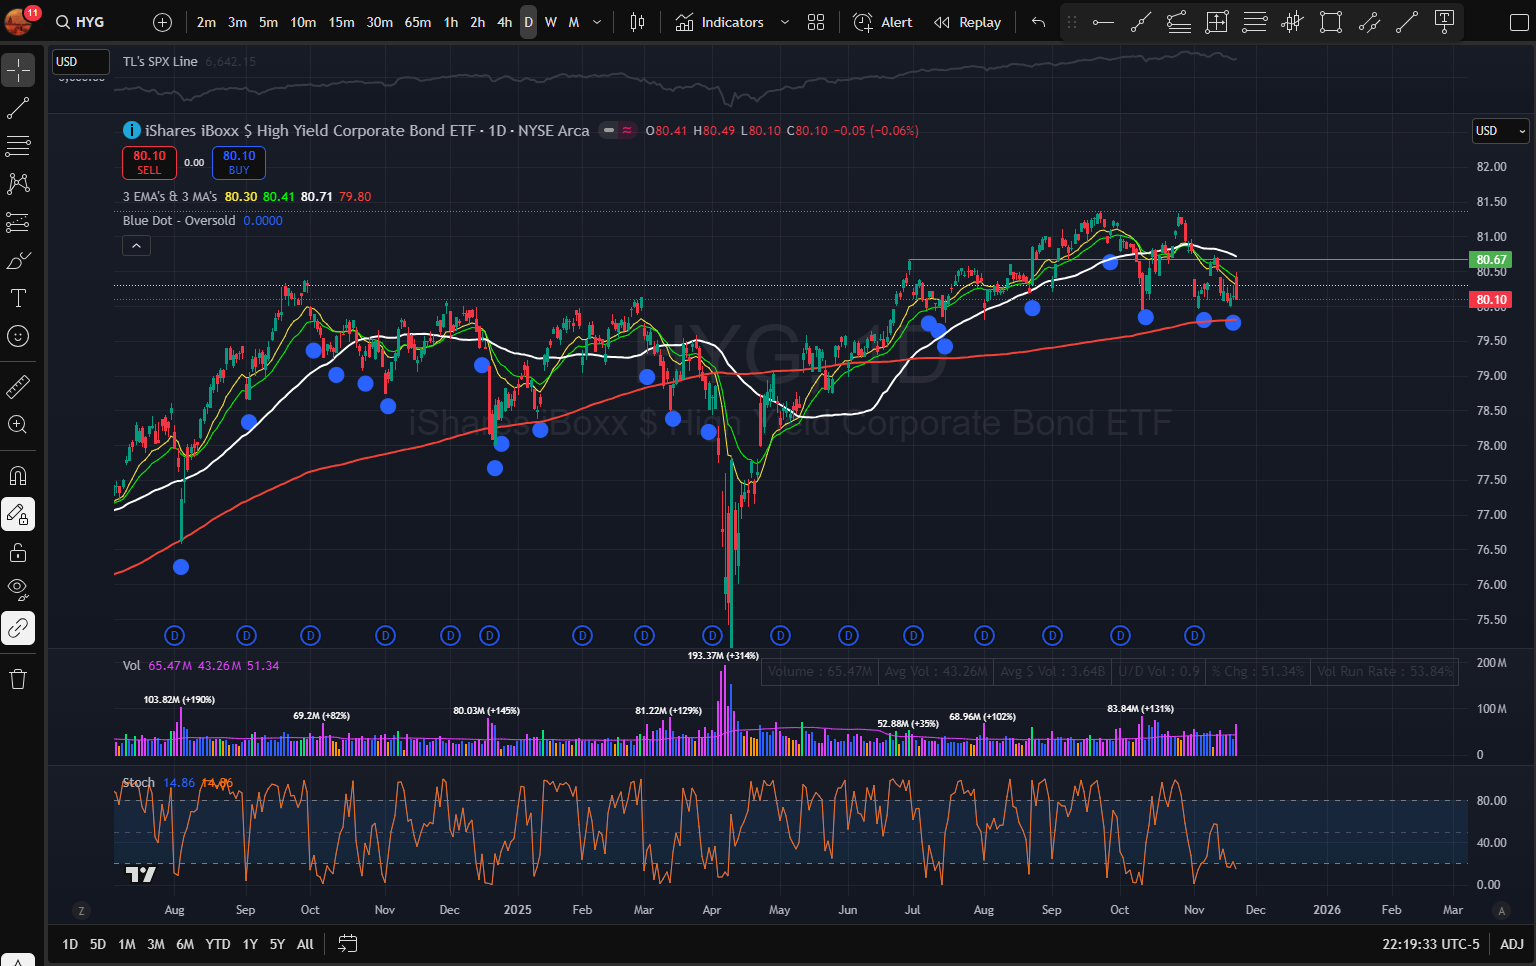
Task: Open the forecasting and measurement tools
Action: point(18,222)
